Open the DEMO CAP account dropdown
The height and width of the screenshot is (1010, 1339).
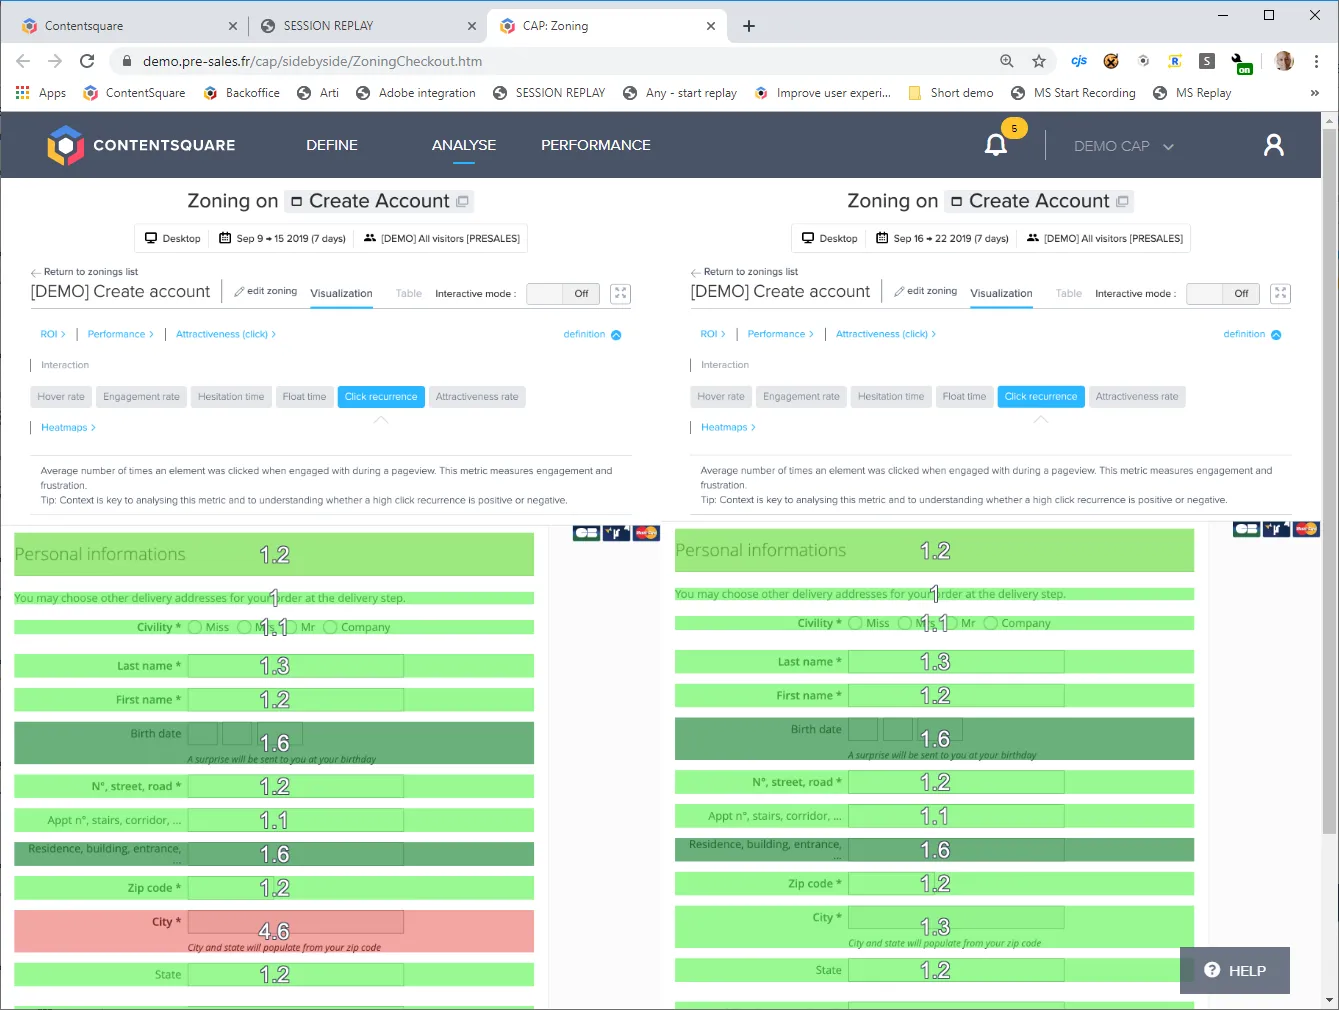click(1123, 146)
